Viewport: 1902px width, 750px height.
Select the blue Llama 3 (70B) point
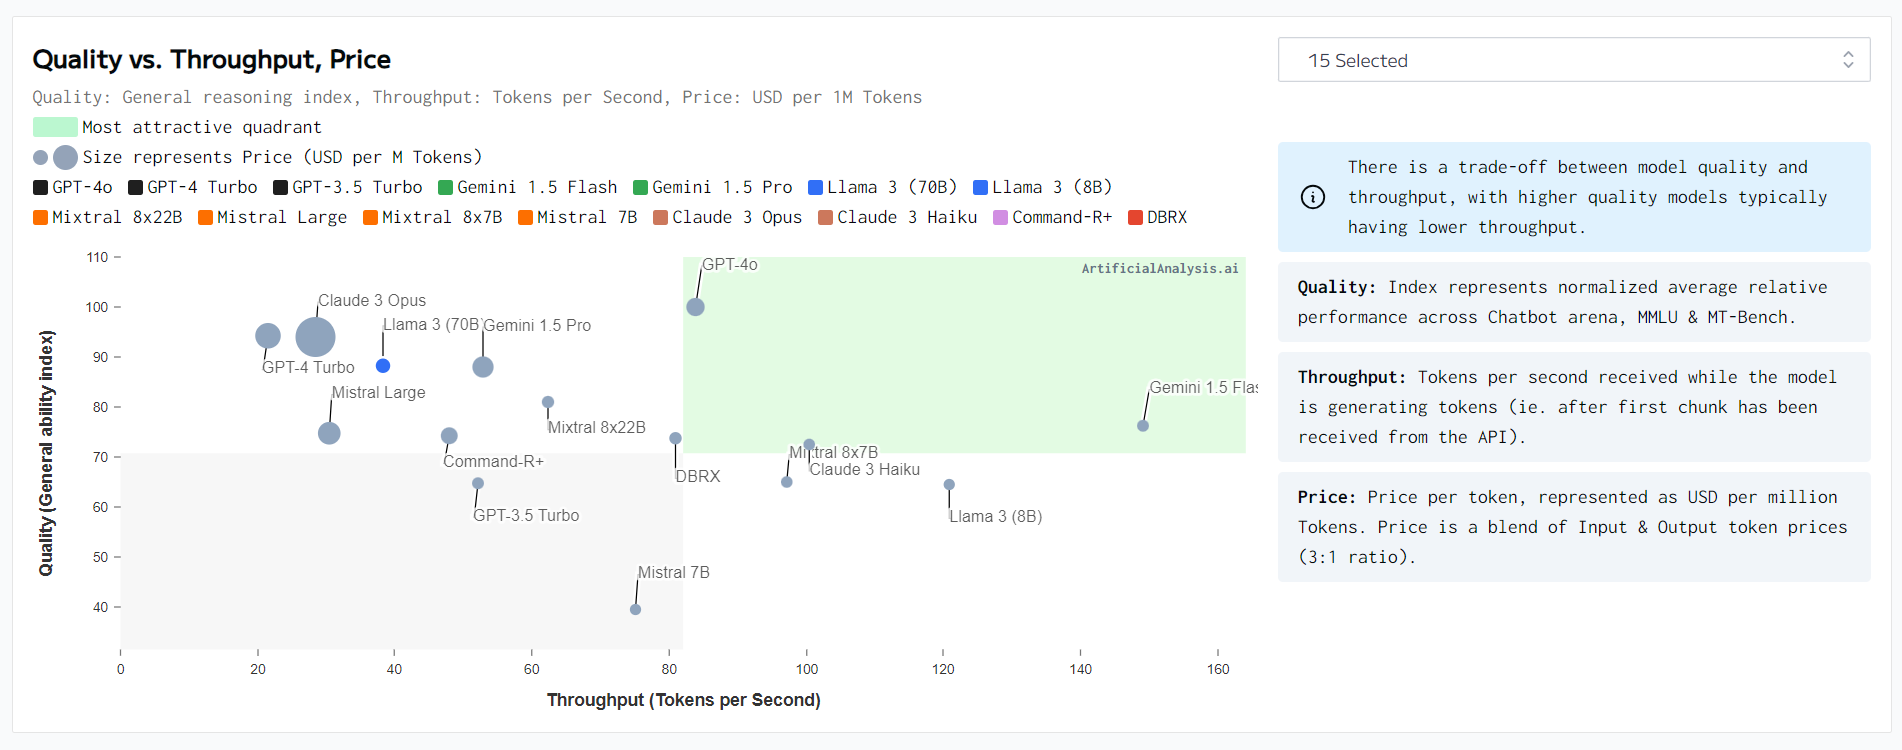[383, 366]
